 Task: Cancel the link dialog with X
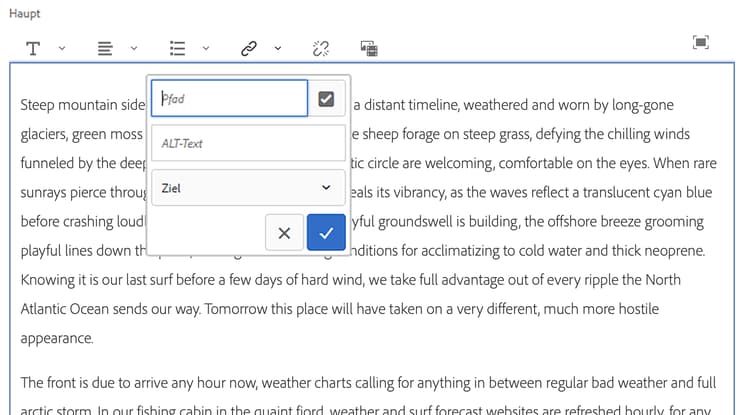284,233
